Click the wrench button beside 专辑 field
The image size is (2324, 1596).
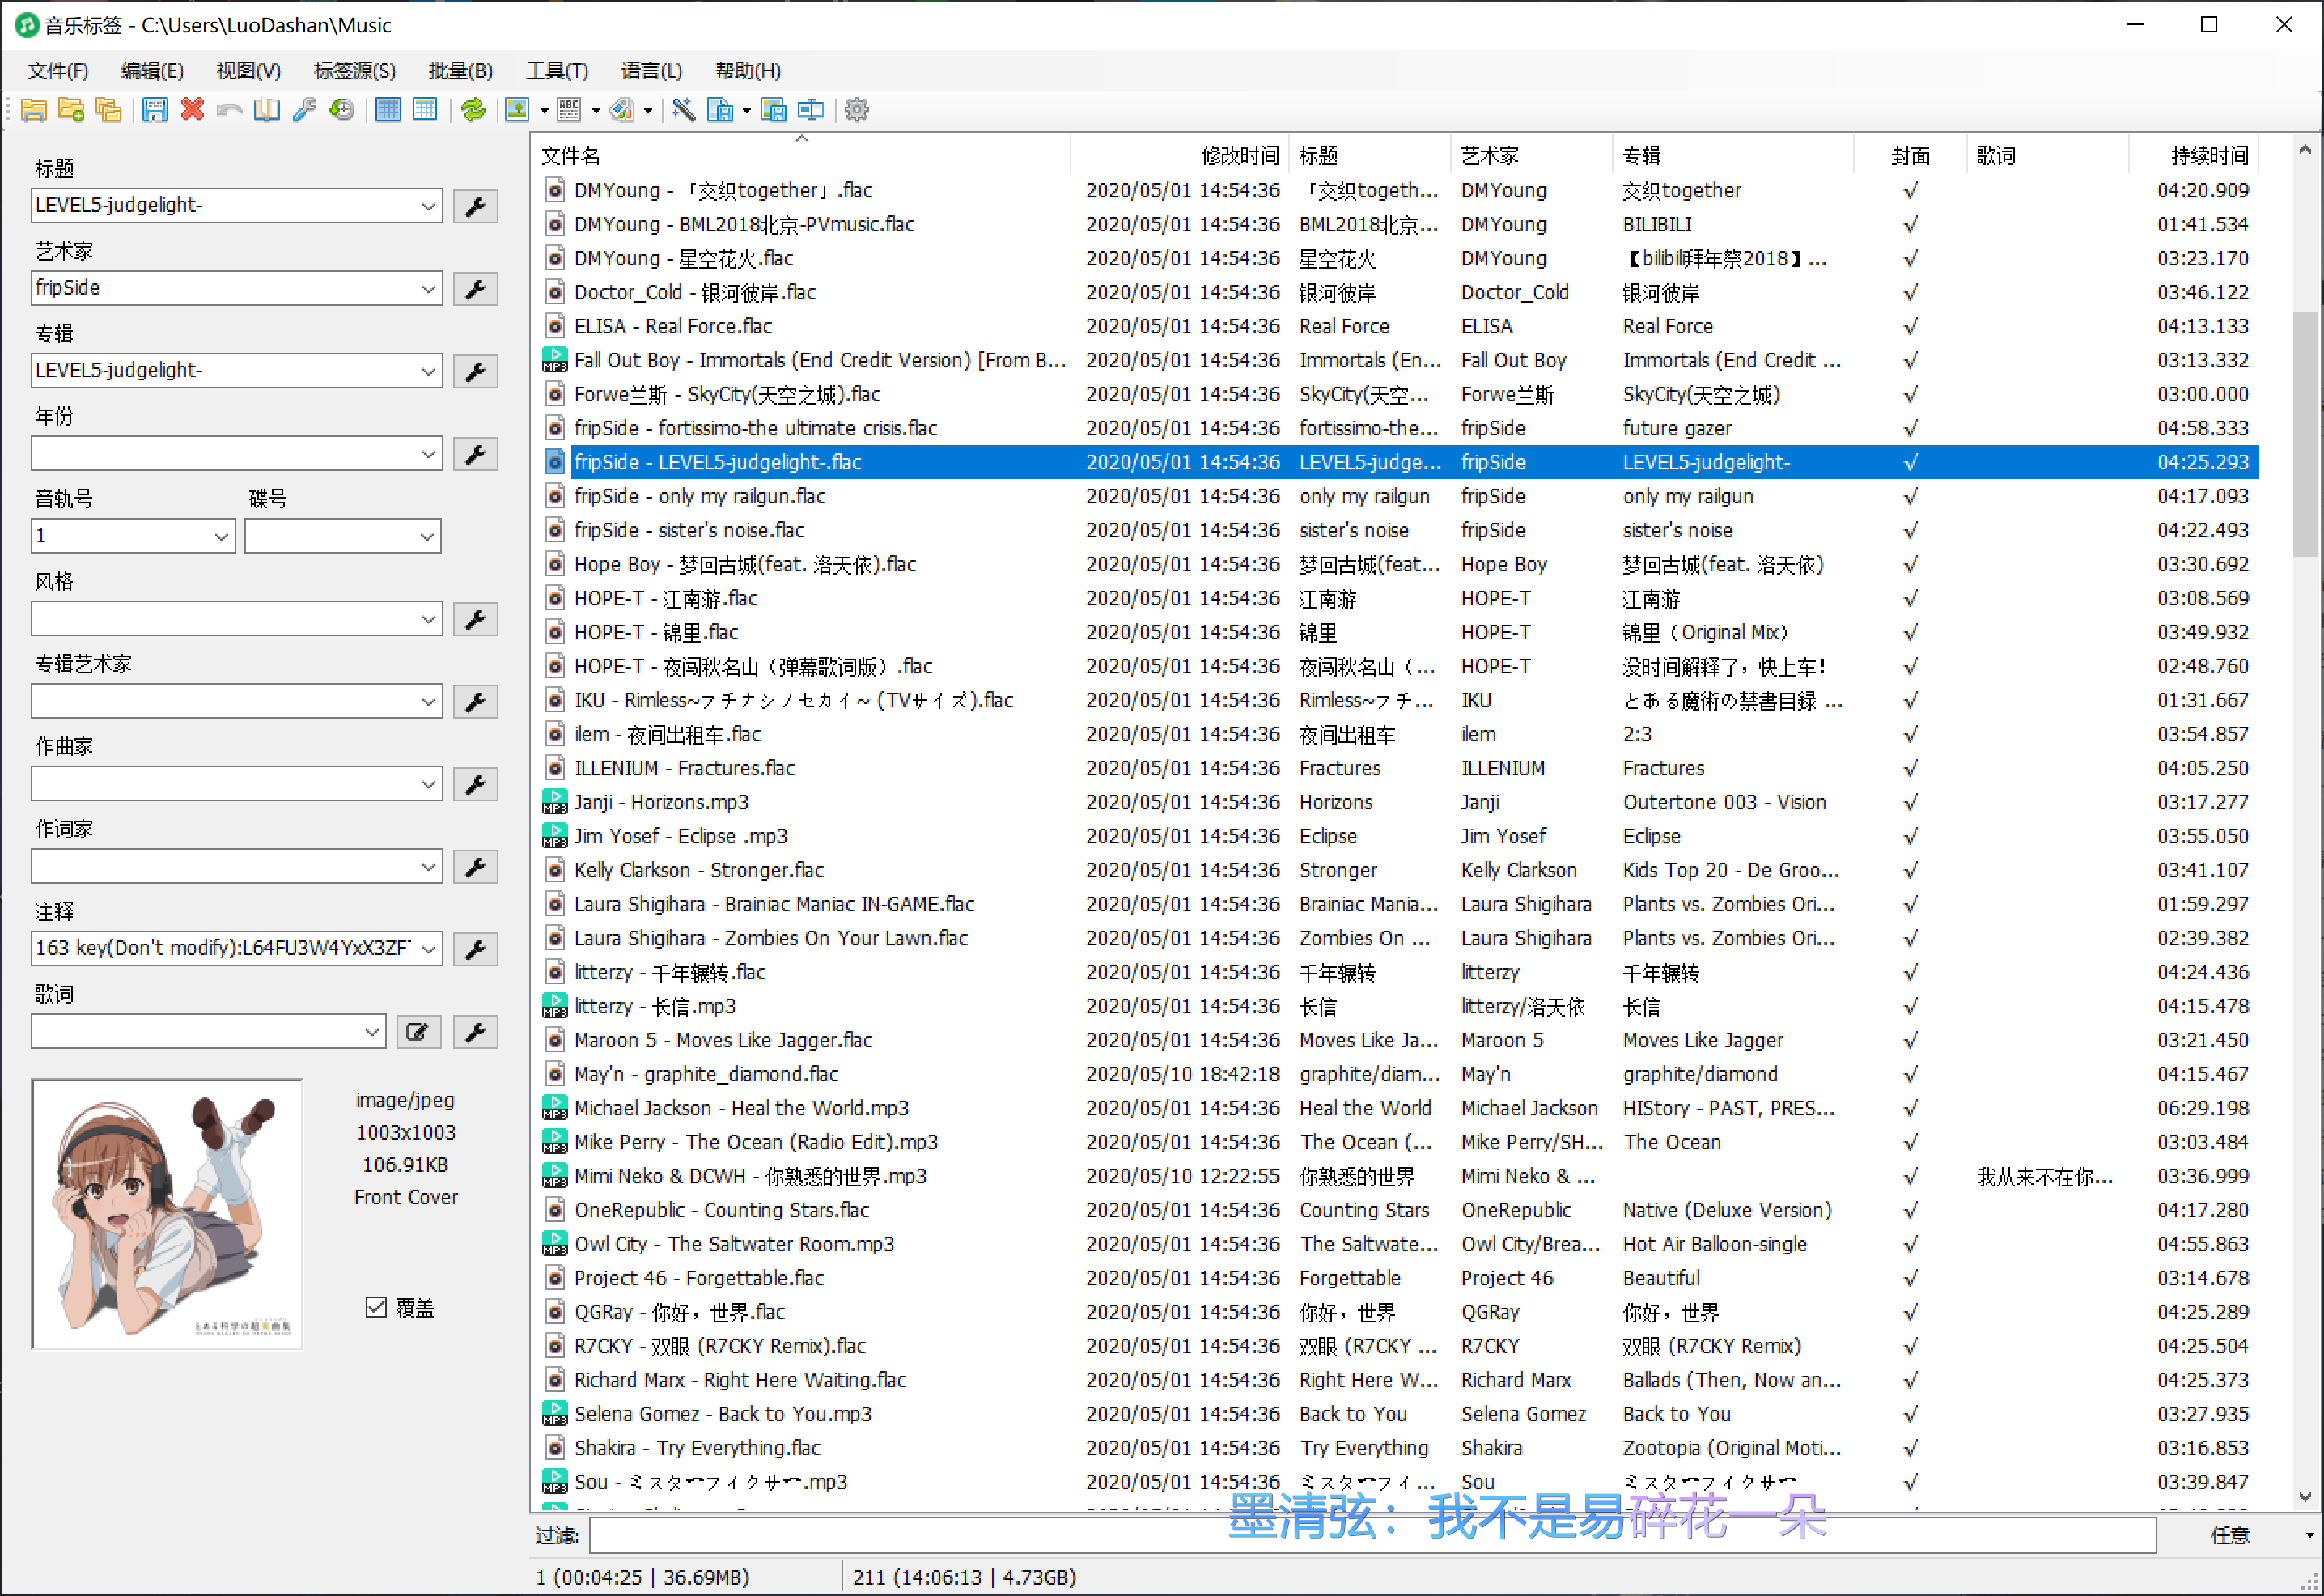[x=476, y=371]
